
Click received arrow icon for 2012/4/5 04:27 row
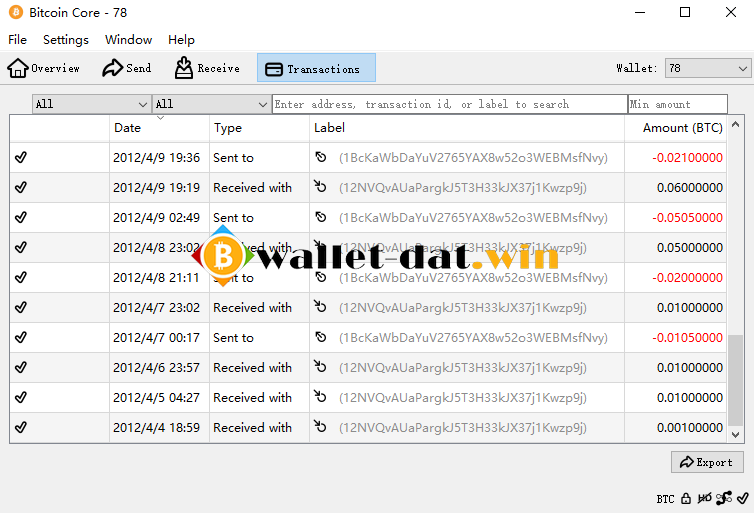[x=320, y=396]
